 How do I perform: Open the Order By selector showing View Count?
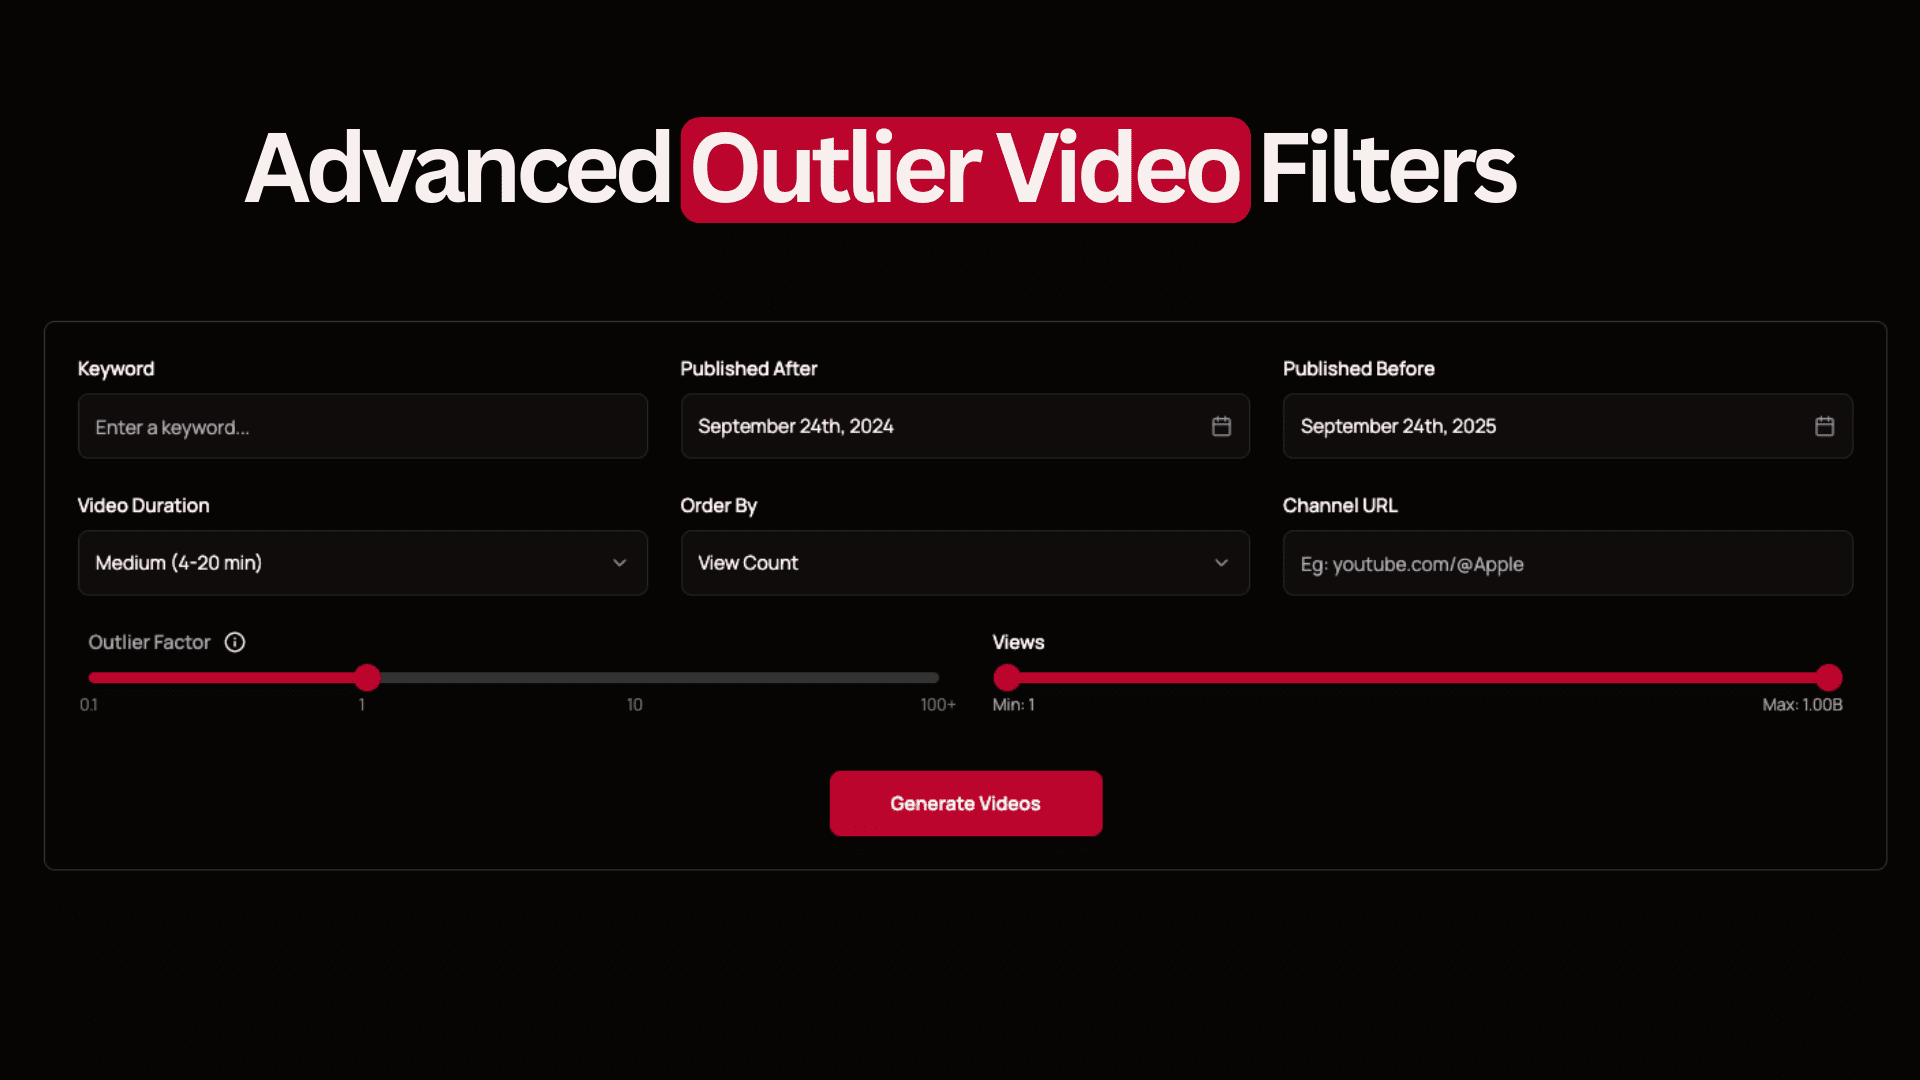(964, 563)
